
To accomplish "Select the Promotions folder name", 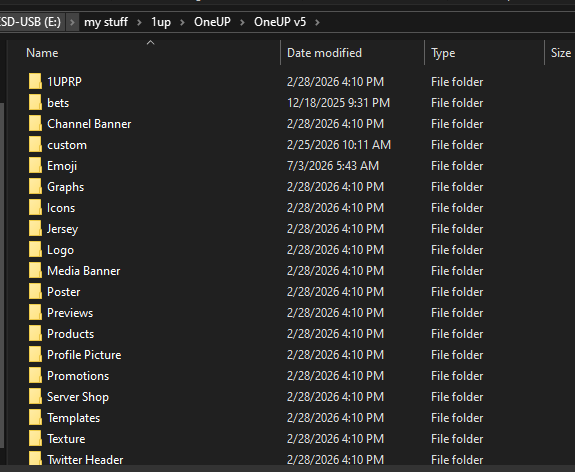I will tap(78, 376).
